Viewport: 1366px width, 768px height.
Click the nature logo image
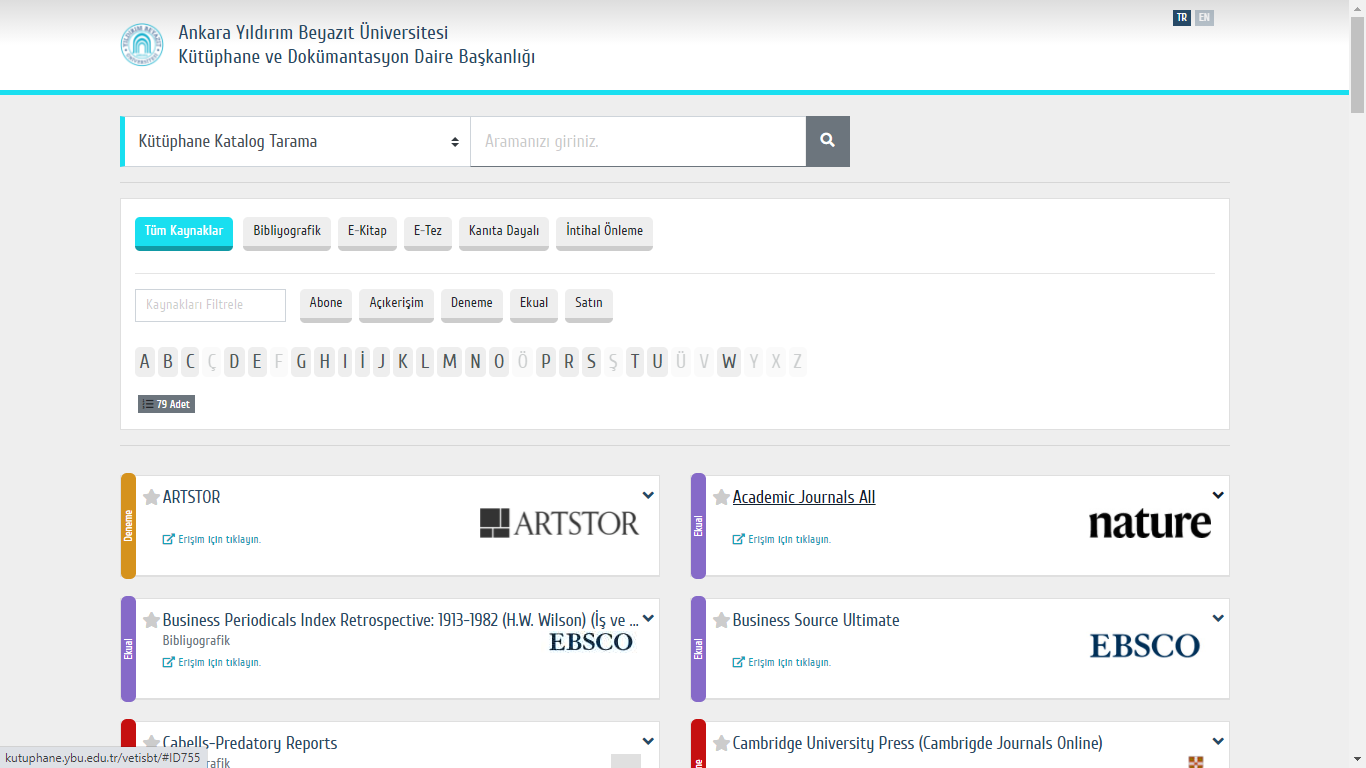tap(1149, 523)
